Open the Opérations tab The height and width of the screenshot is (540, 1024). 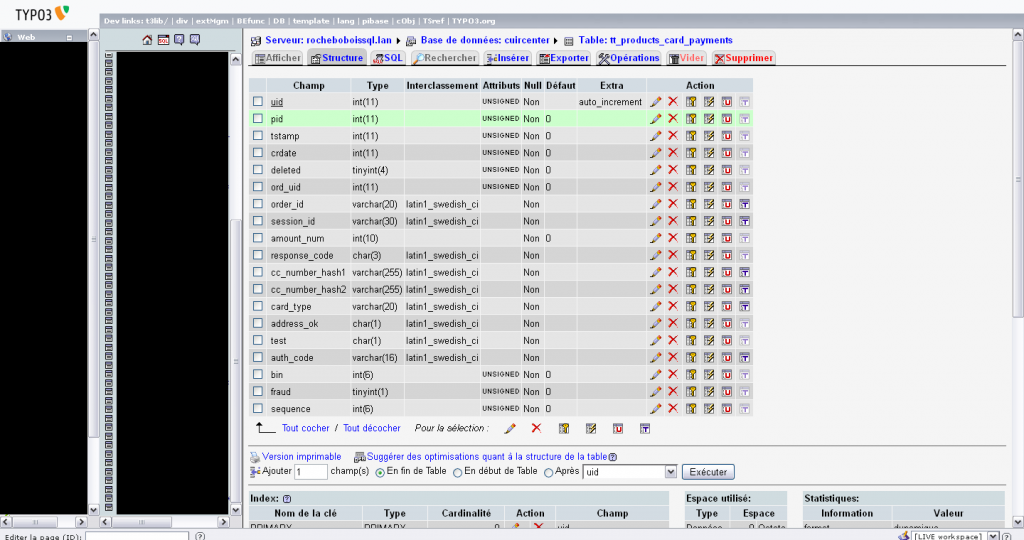tap(629, 58)
